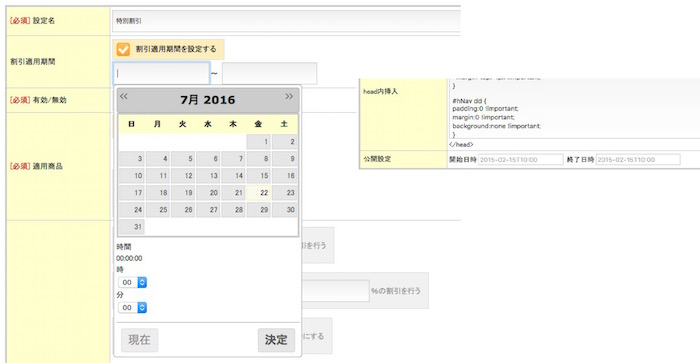Select July 27 in calendar
Image resolution: width=700 pixels, height=363 pixels.
pyautogui.click(x=208, y=210)
